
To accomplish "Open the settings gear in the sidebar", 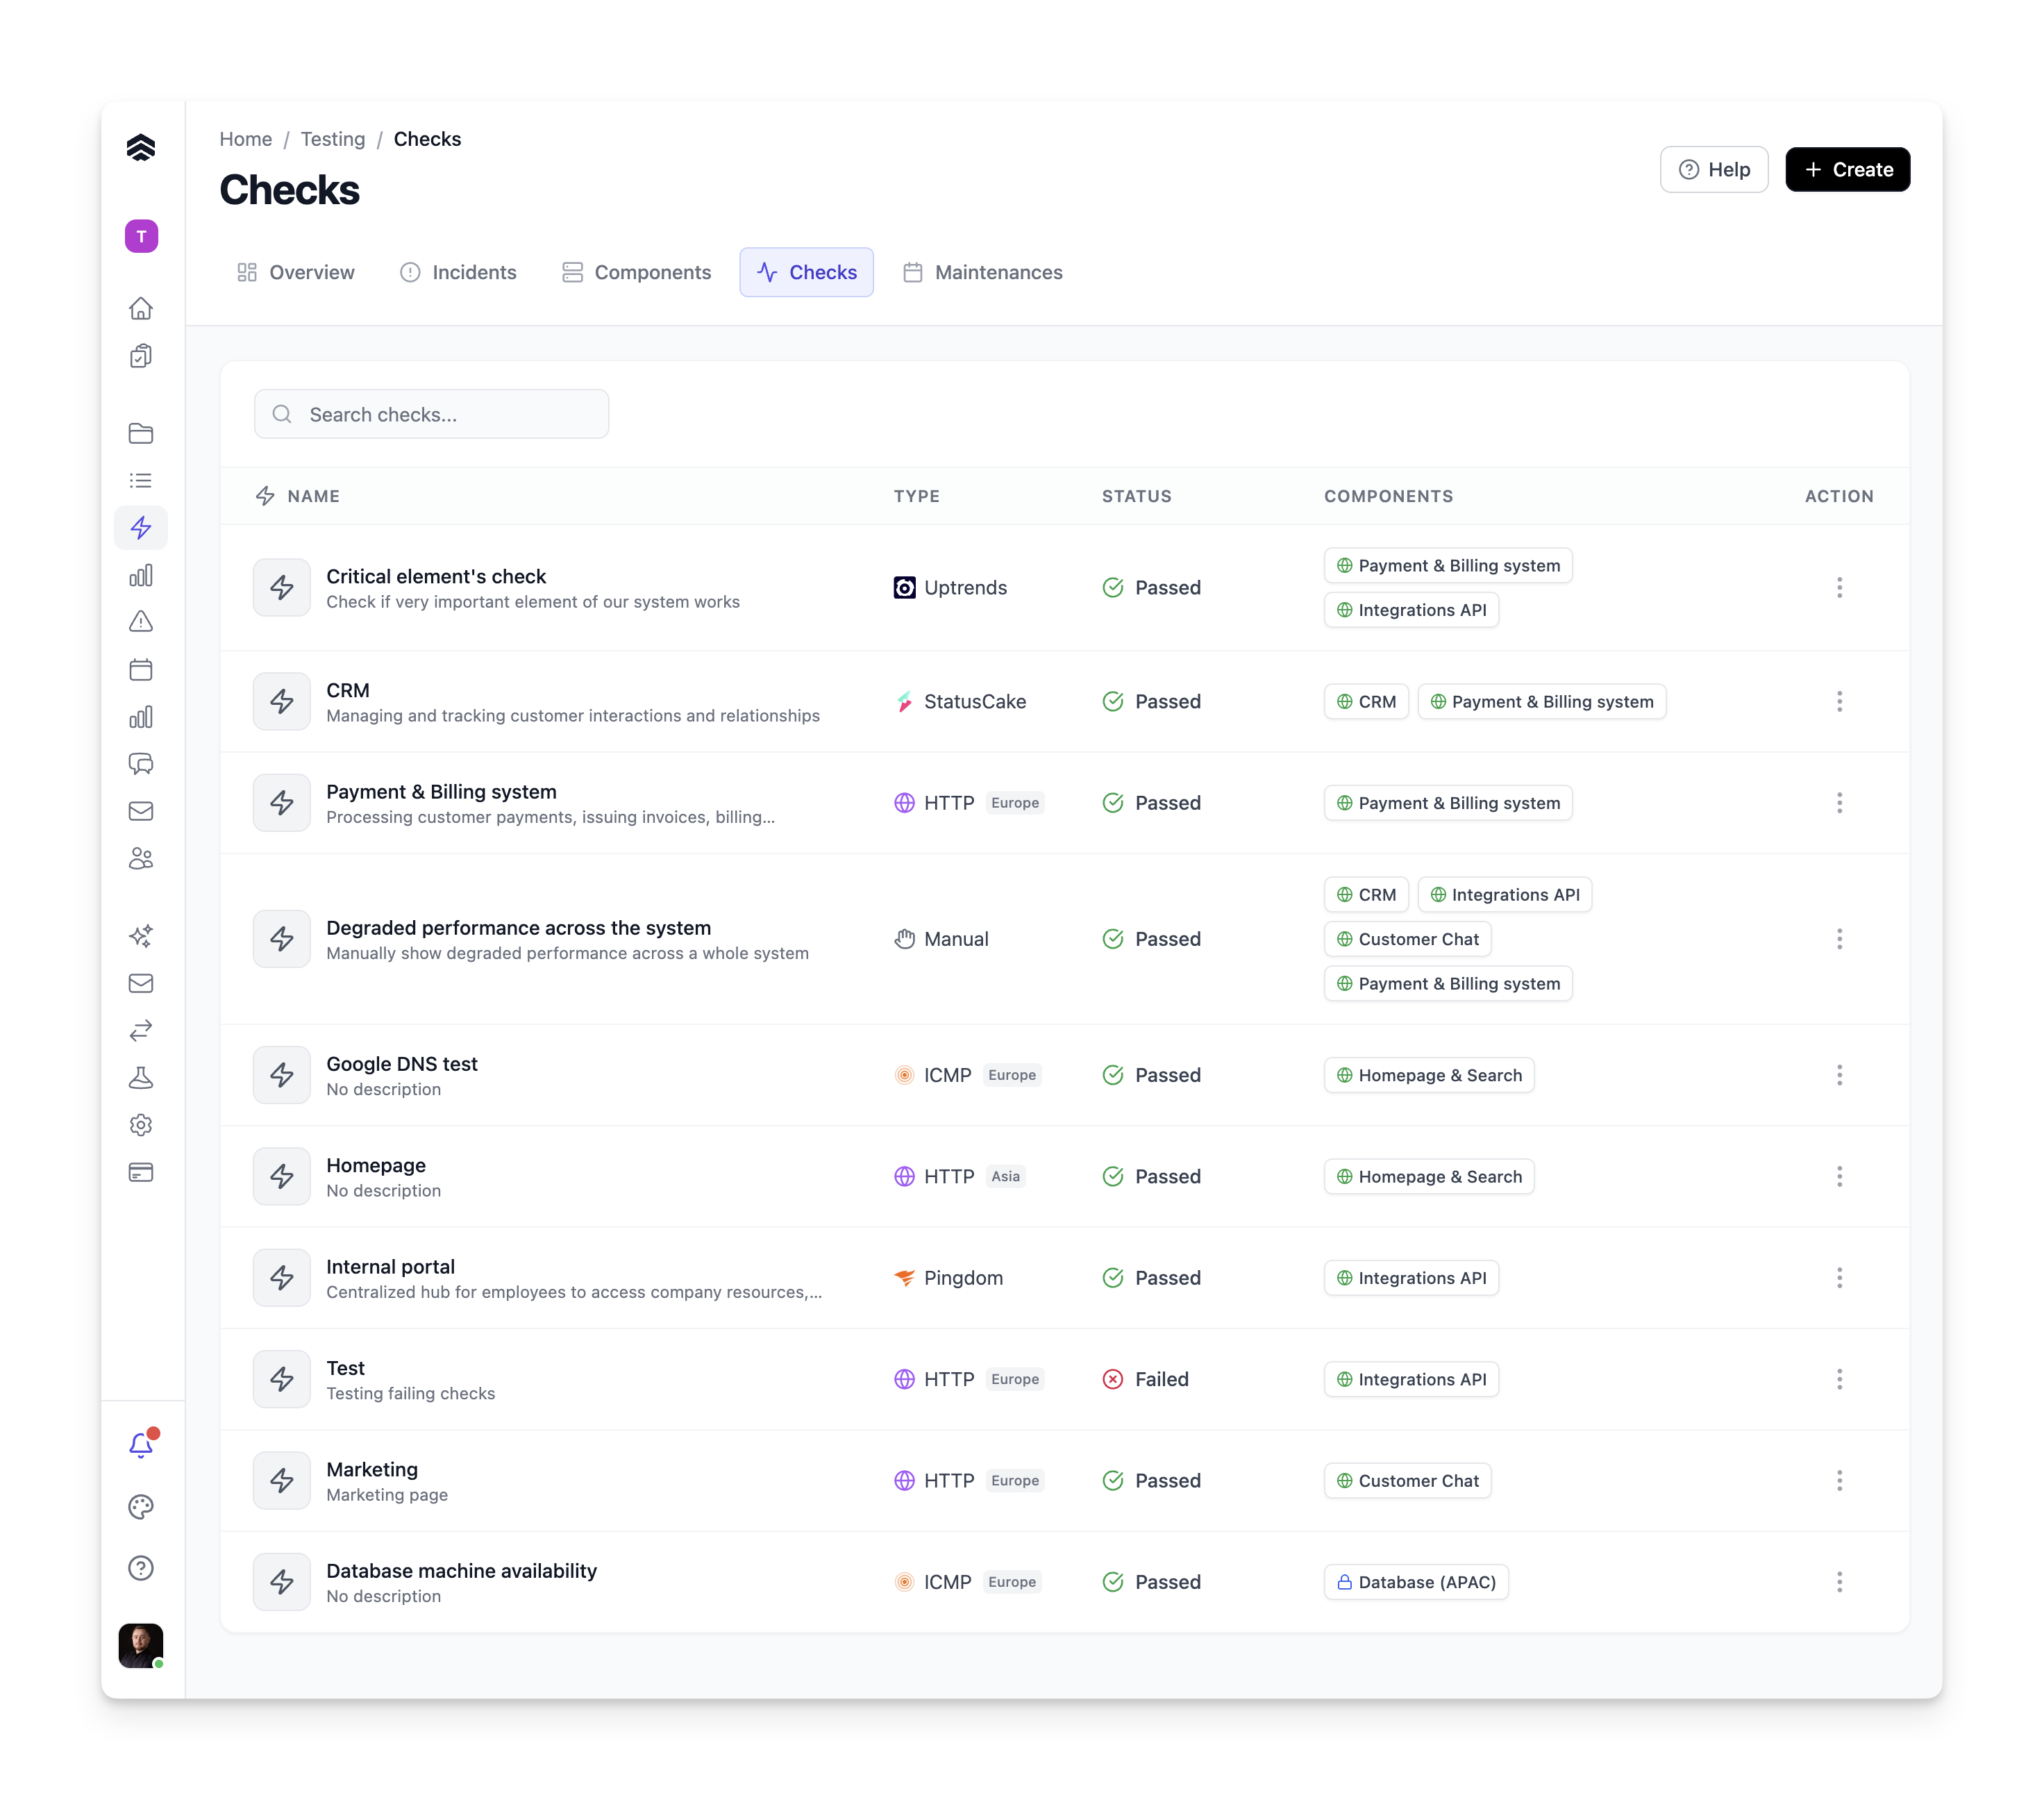I will click(x=141, y=1125).
